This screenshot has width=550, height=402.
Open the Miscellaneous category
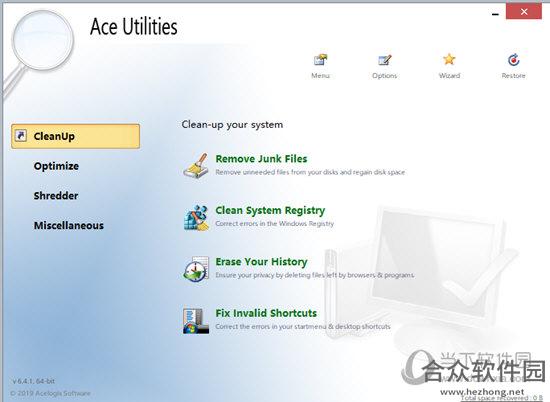[x=69, y=225]
